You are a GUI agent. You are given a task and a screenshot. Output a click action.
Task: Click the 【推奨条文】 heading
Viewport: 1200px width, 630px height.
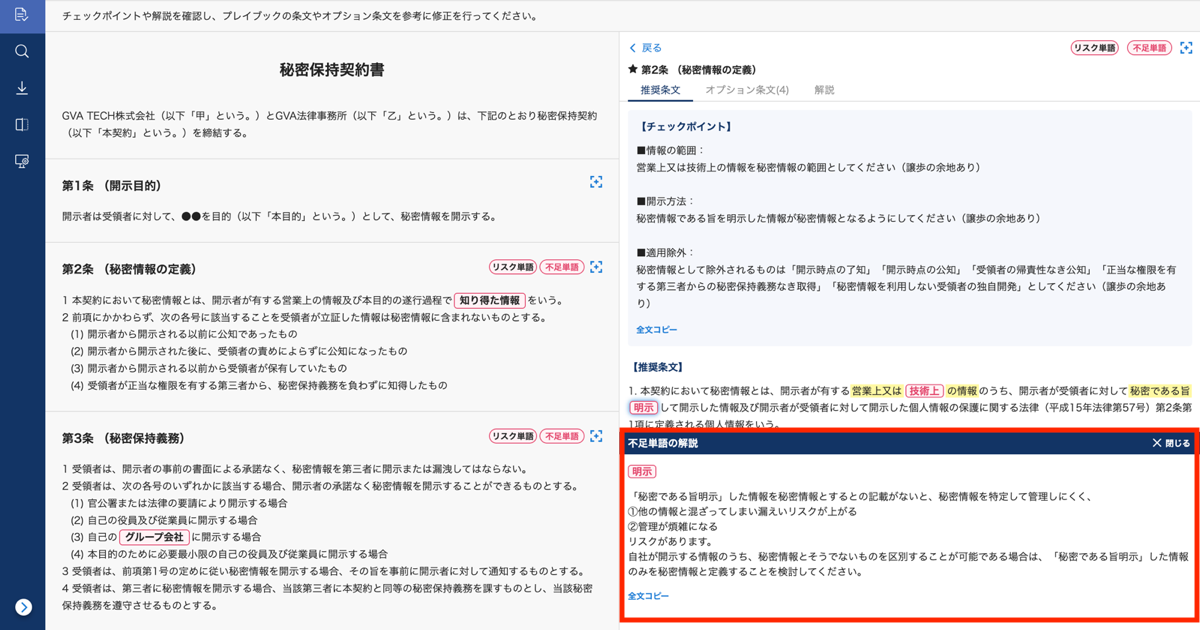[x=658, y=368]
